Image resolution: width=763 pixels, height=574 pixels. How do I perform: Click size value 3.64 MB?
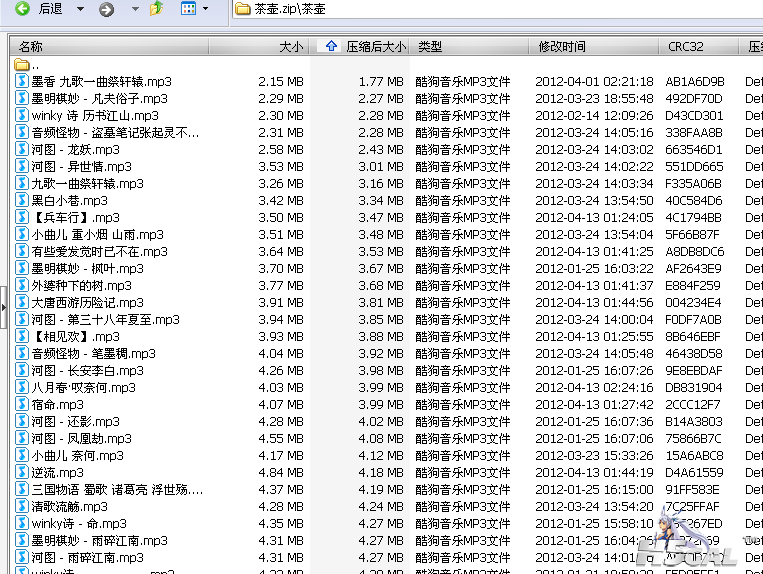[x=281, y=252]
